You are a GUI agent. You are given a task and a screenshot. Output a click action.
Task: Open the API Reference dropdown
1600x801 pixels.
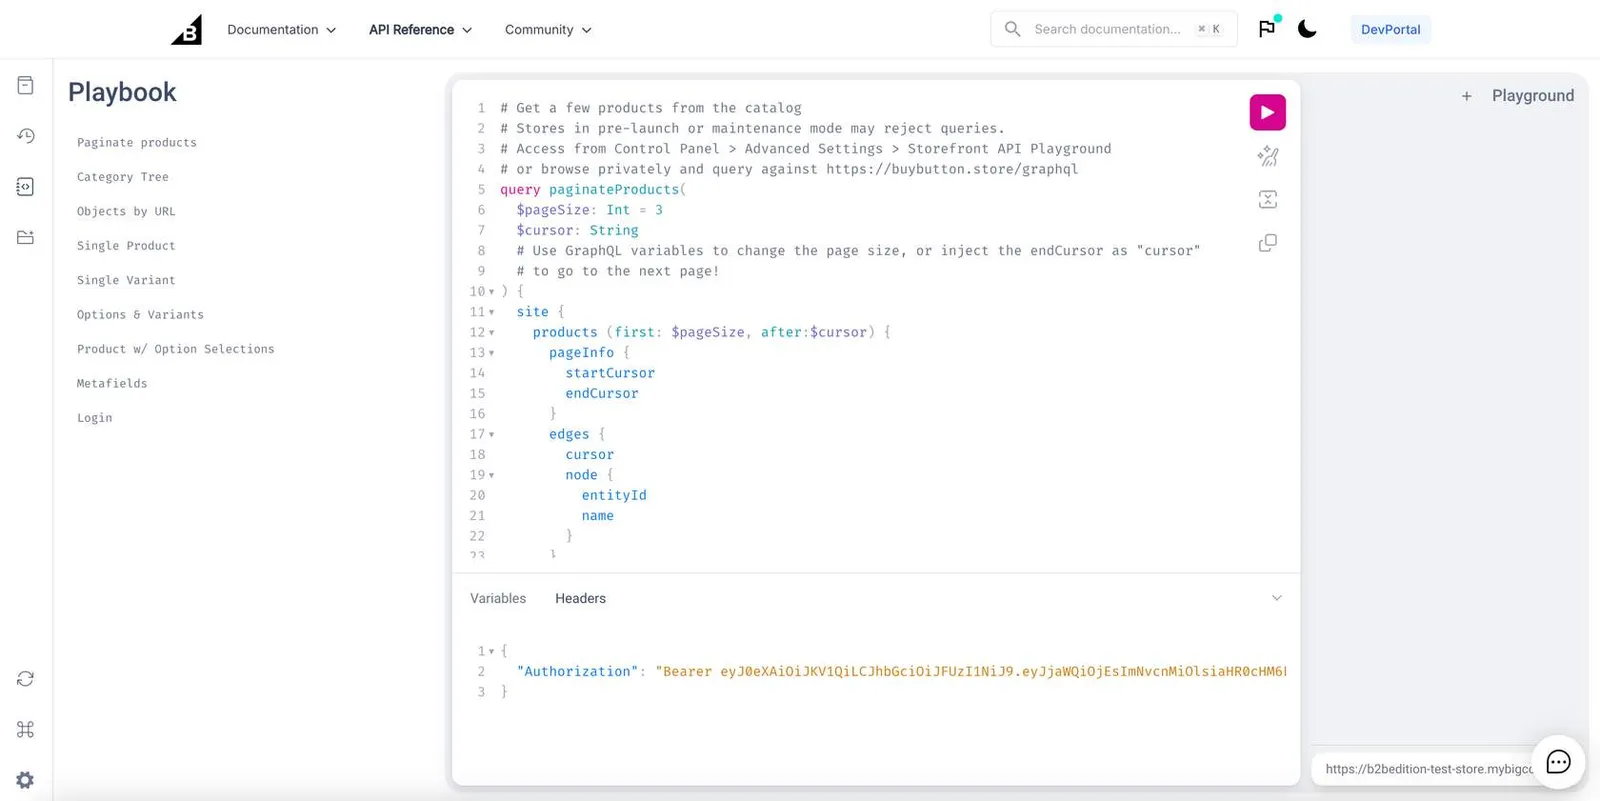point(420,30)
